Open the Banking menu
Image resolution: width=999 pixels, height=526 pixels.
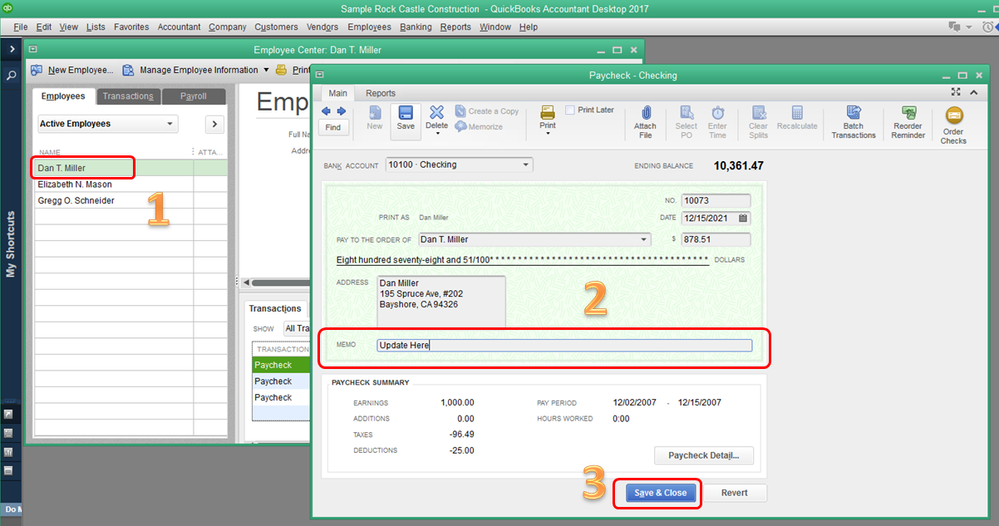415,27
